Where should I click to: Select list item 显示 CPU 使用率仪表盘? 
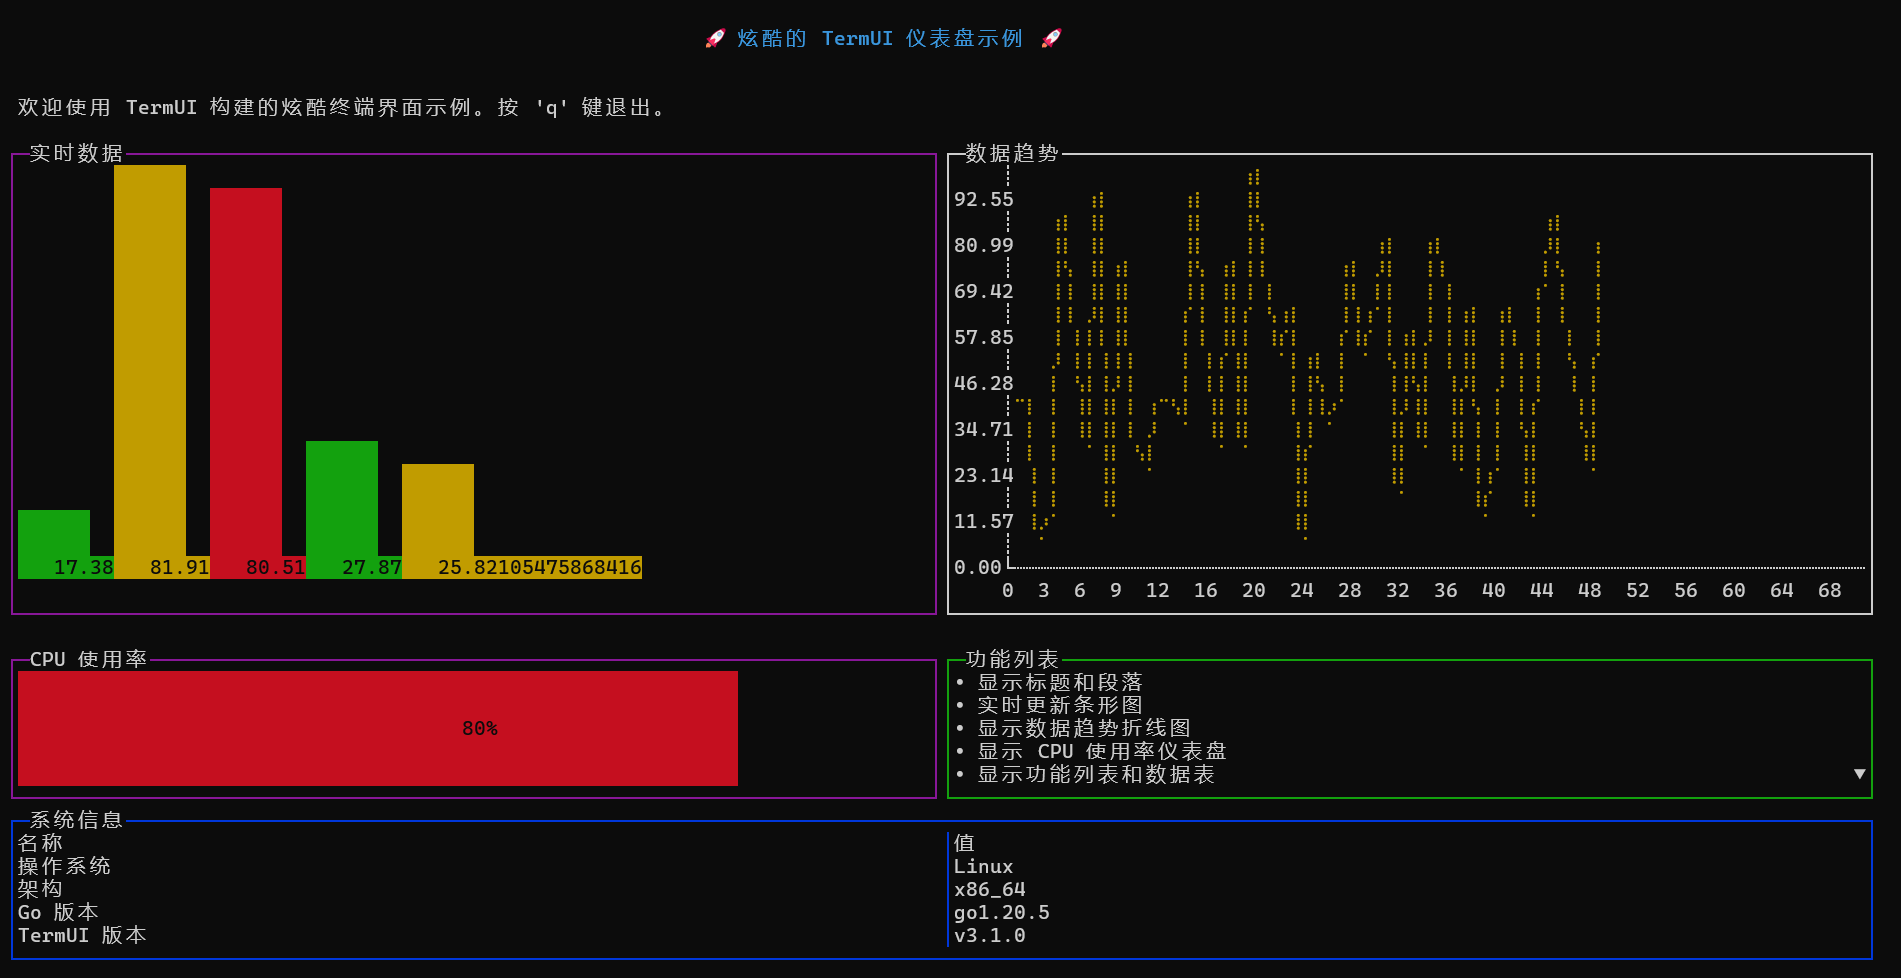pos(1102,751)
